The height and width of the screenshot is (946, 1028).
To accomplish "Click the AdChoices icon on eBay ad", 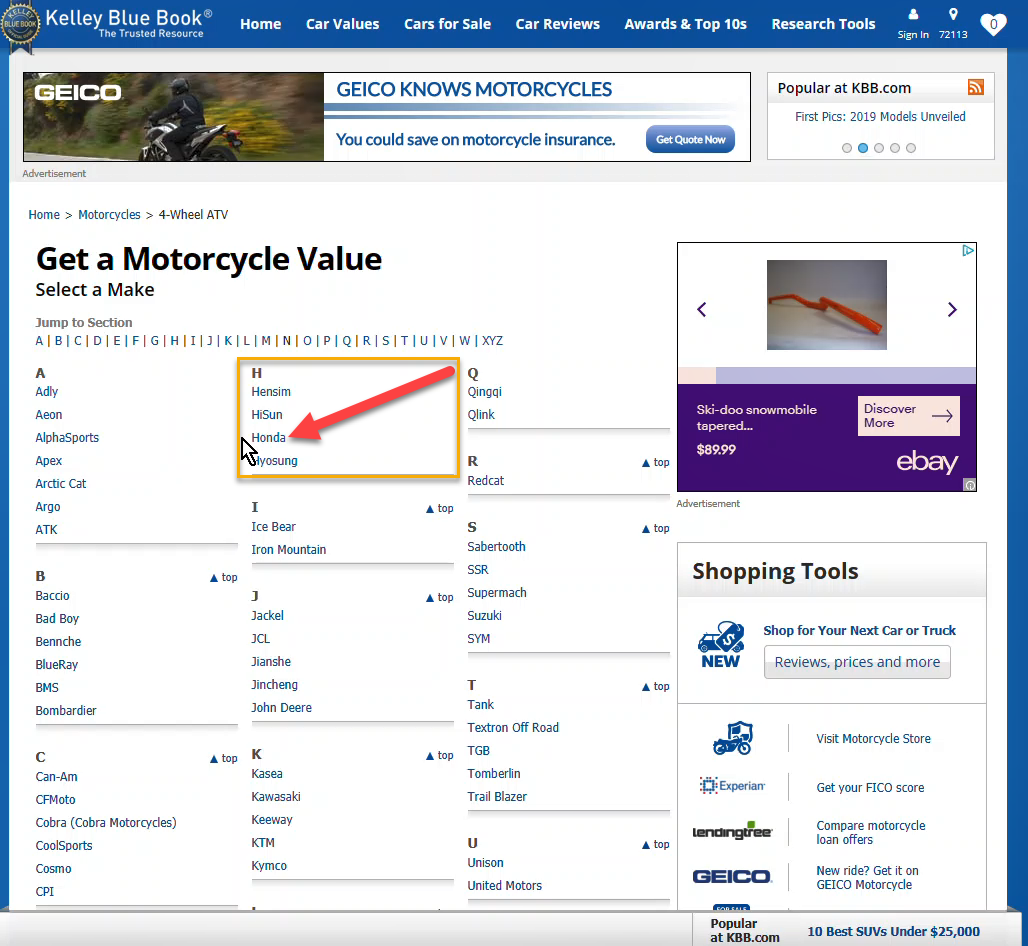I will pyautogui.click(x=968, y=250).
